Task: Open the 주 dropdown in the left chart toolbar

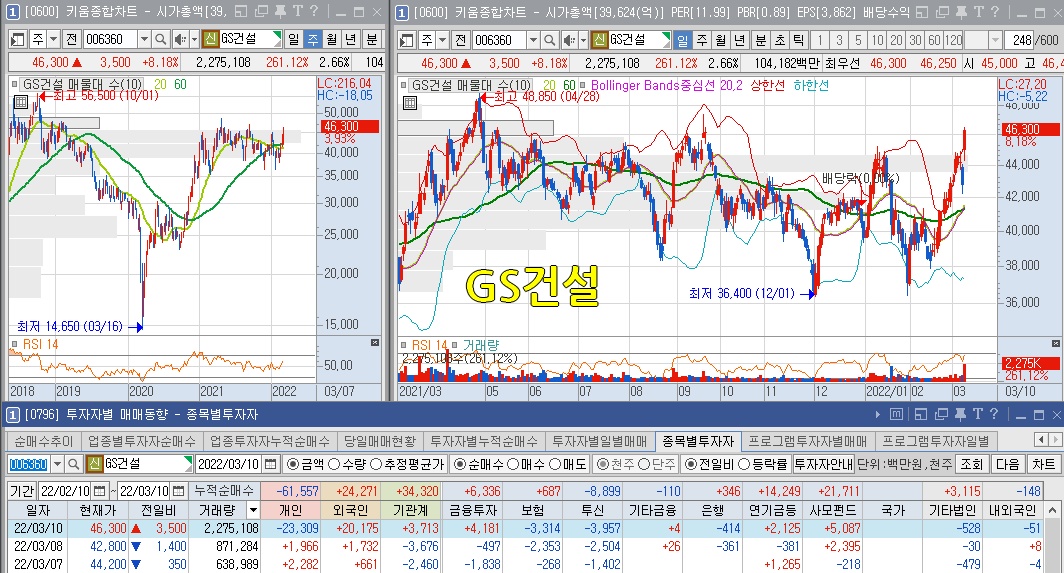Action: pos(54,39)
